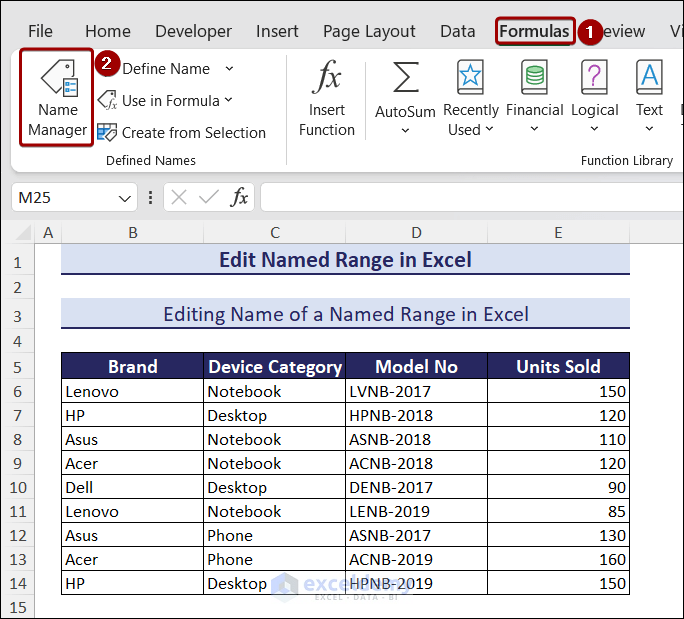Expand the Define Name dropdown arrow
This screenshot has width=684, height=619.
(229, 69)
